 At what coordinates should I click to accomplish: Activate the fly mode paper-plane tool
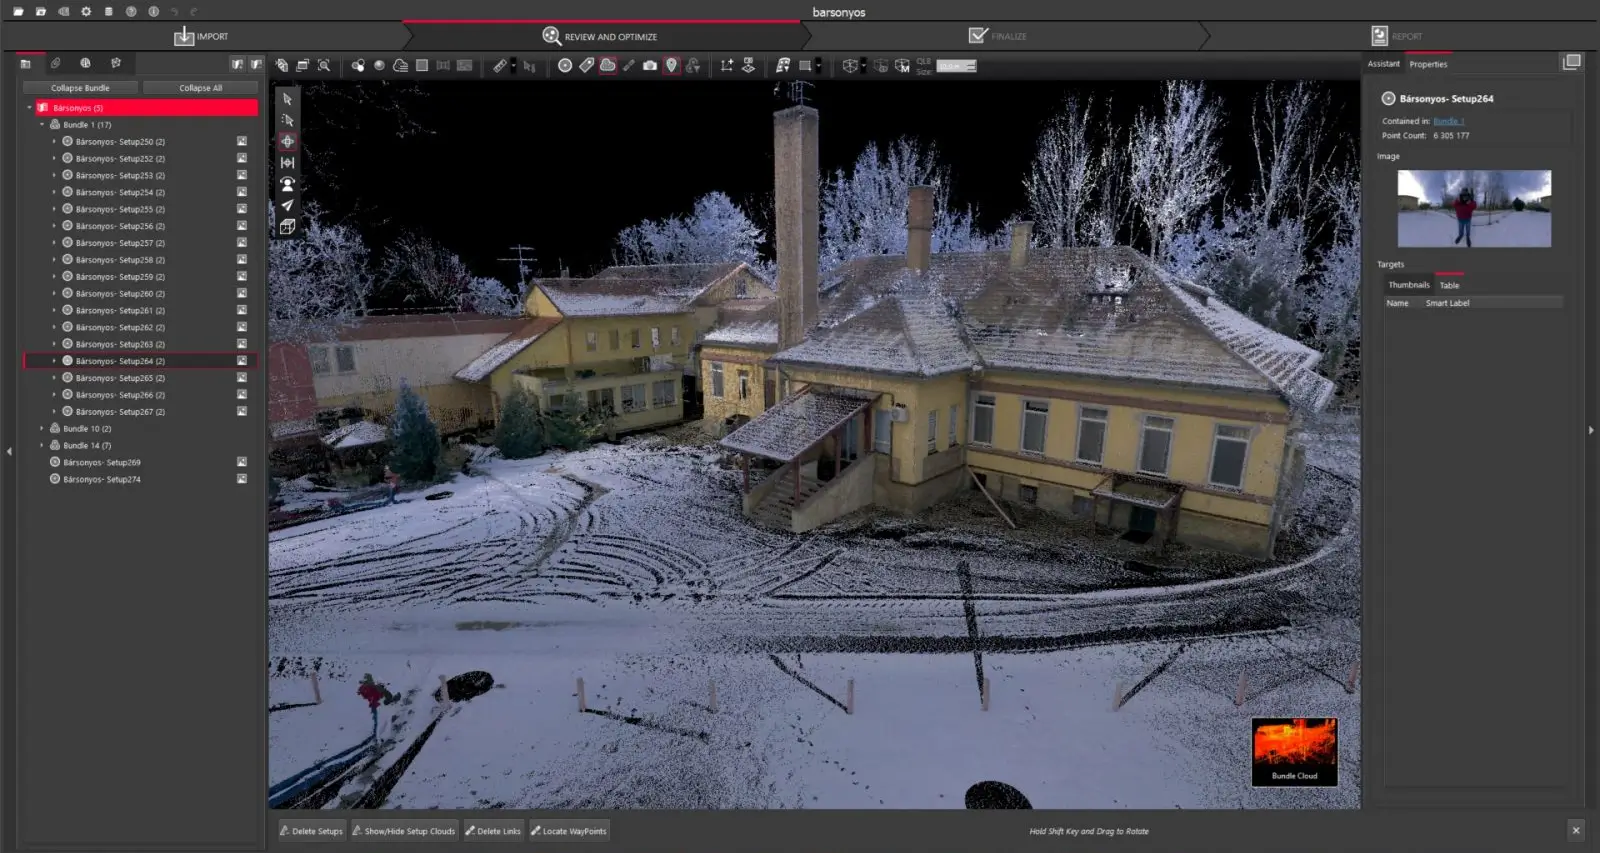click(x=287, y=205)
